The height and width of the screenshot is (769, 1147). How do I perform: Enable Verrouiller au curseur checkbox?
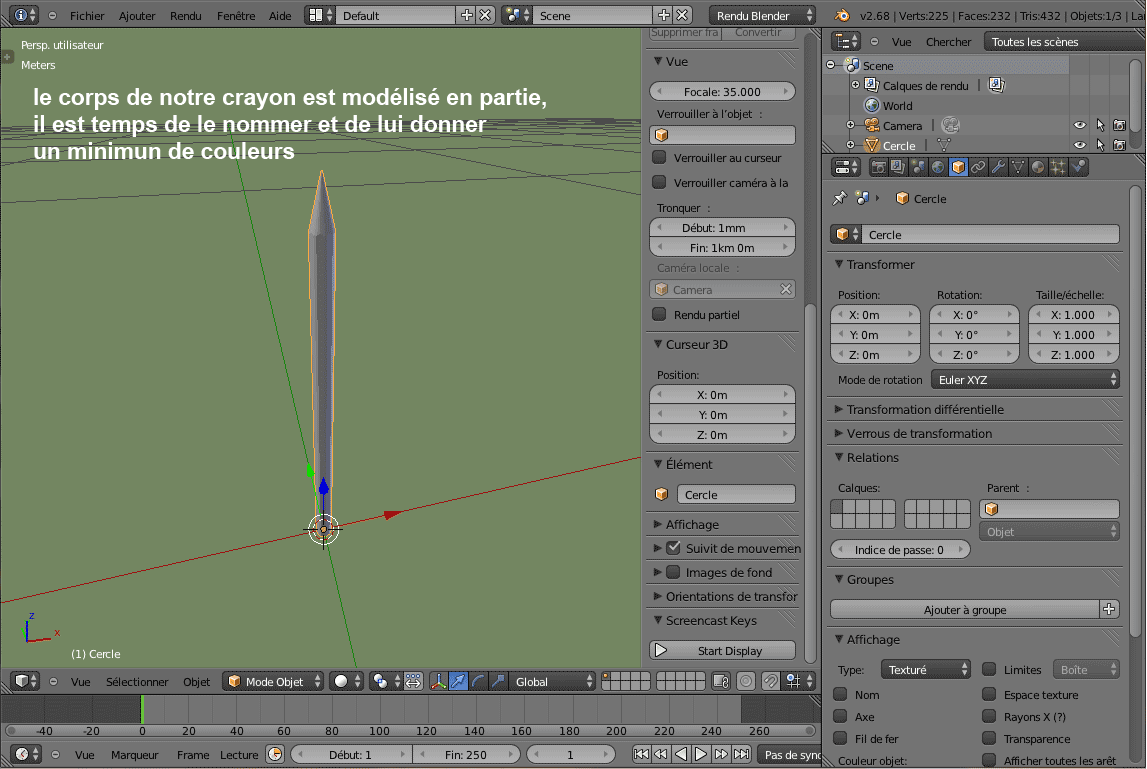pyautogui.click(x=659, y=157)
